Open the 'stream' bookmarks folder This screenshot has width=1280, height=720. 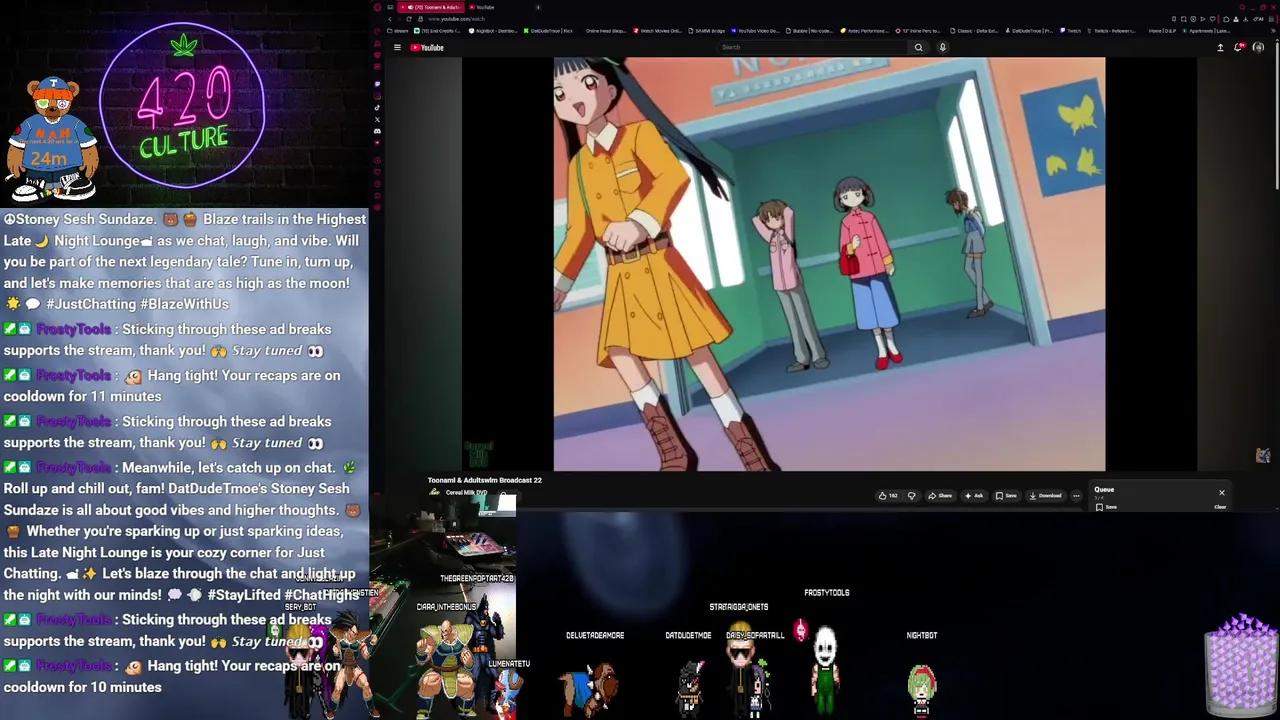pos(397,31)
